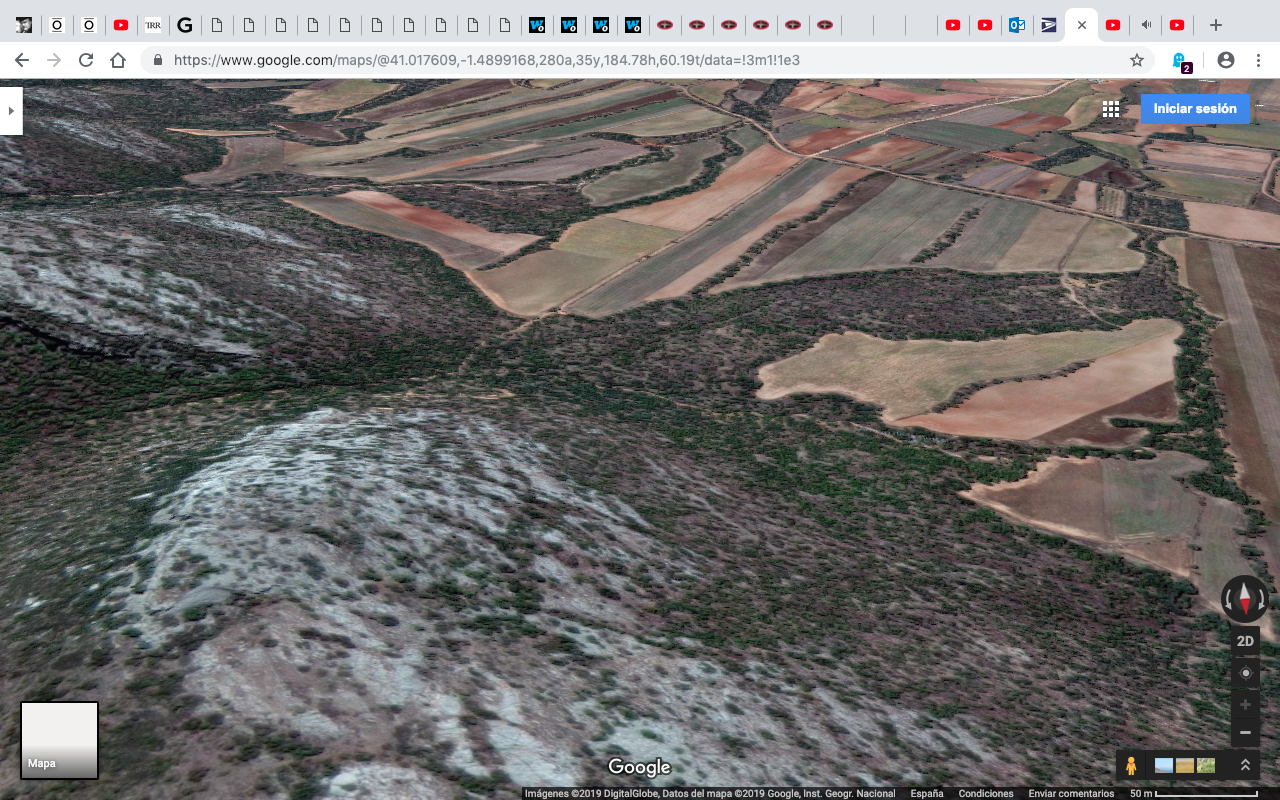Expand the imagery strip with double chevron
Screen dimensions: 1280x800
click(x=1246, y=765)
